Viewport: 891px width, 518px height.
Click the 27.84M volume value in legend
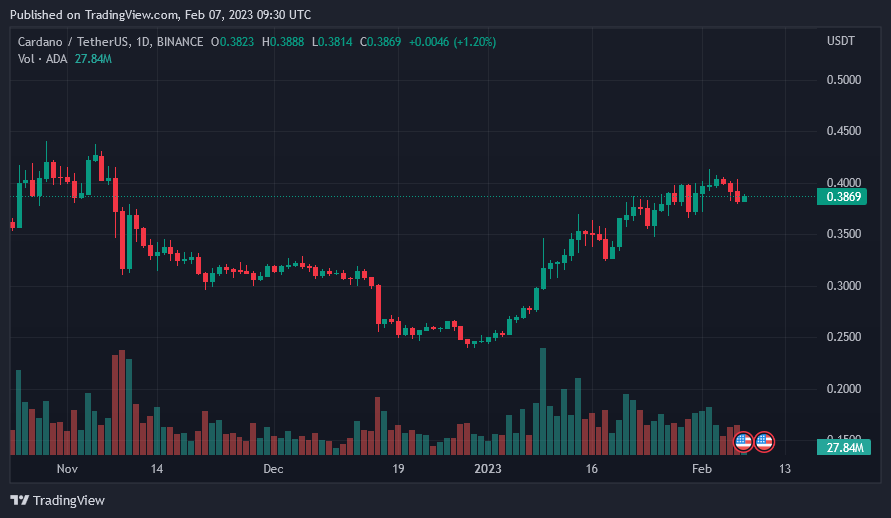click(93, 59)
